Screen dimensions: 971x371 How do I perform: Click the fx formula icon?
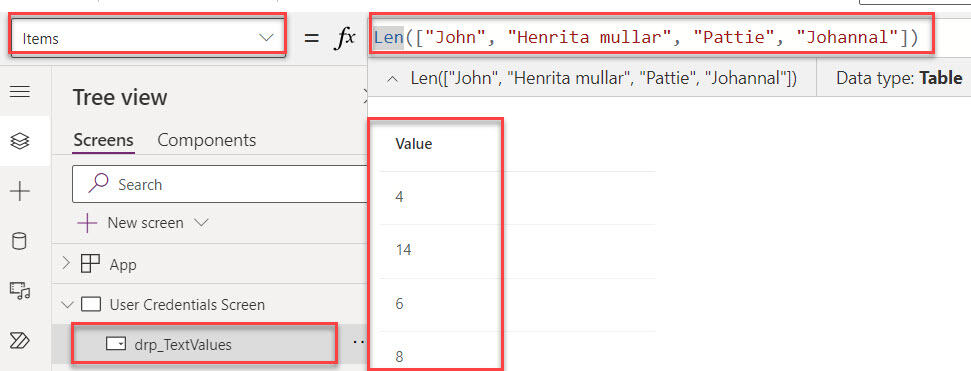click(x=345, y=38)
